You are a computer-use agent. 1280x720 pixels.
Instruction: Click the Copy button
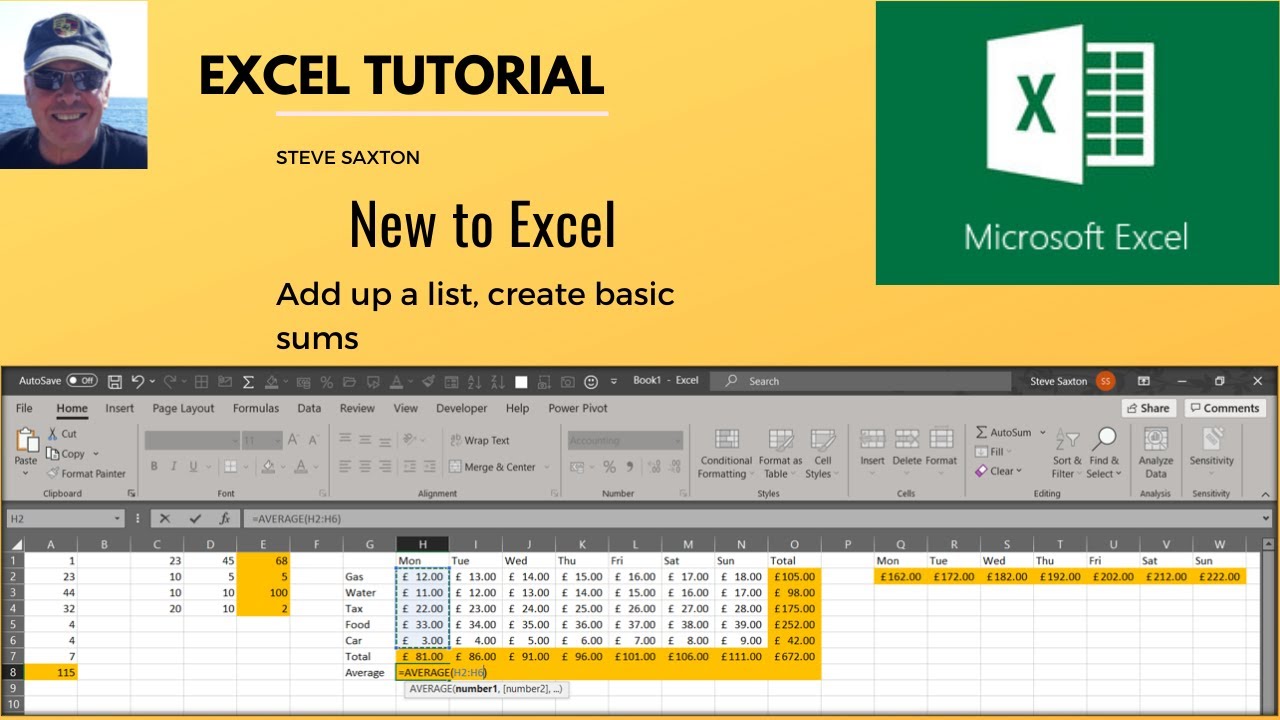(x=68, y=454)
